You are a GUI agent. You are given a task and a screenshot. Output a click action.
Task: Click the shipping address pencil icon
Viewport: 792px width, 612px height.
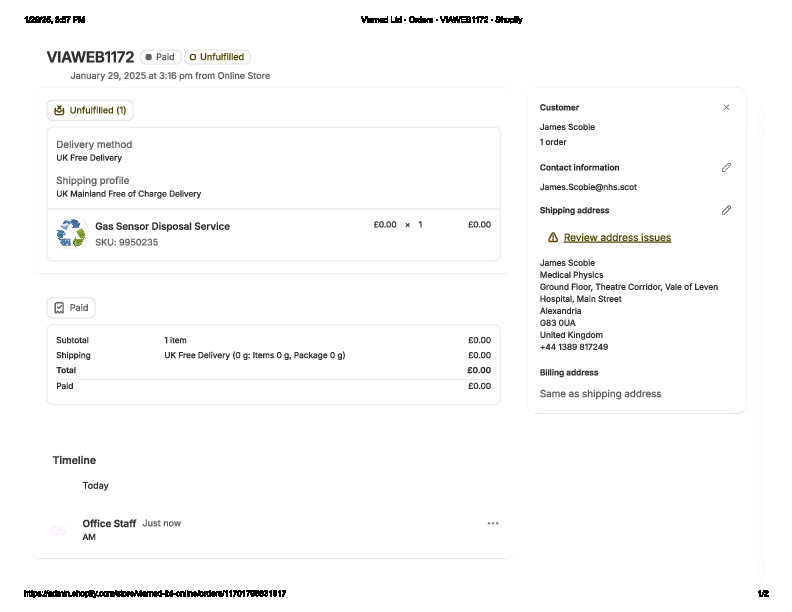[726, 211]
